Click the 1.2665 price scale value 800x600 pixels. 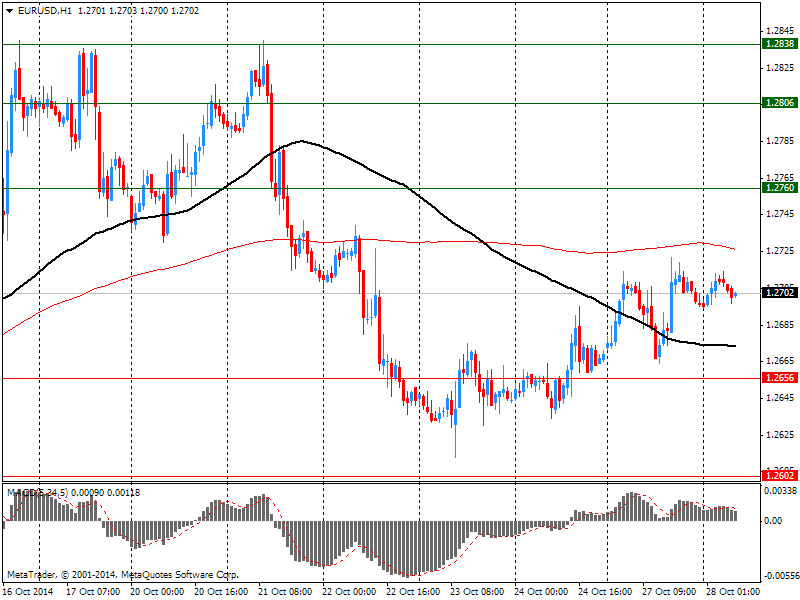(x=780, y=361)
